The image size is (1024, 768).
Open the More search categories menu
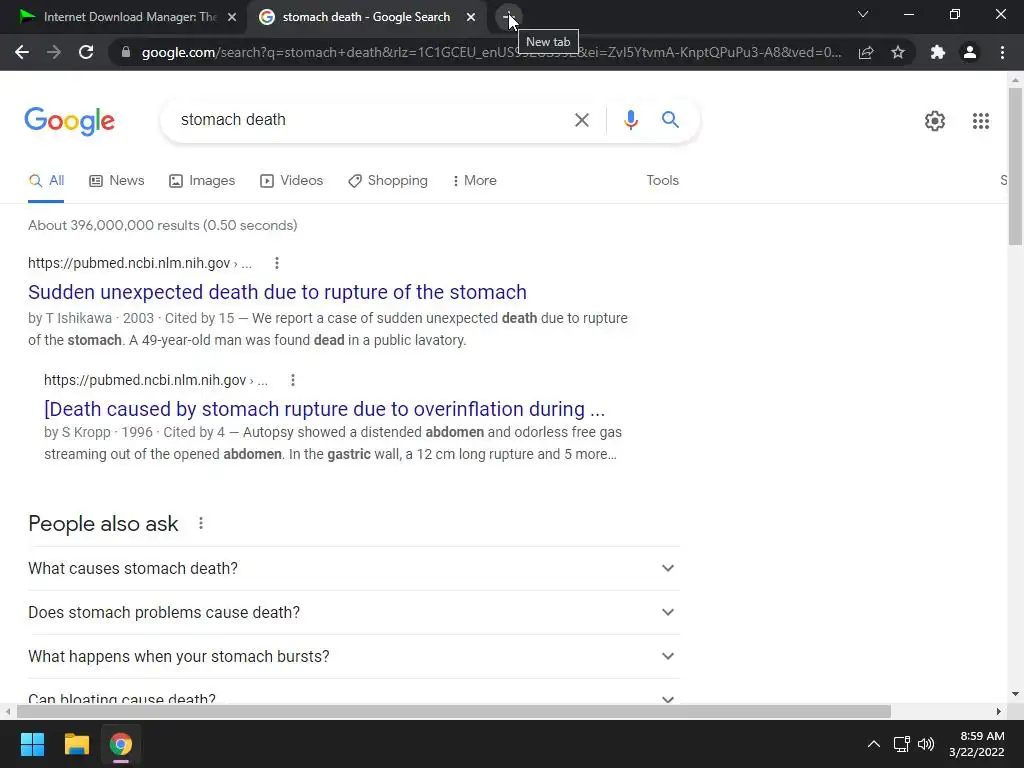pyautogui.click(x=474, y=181)
